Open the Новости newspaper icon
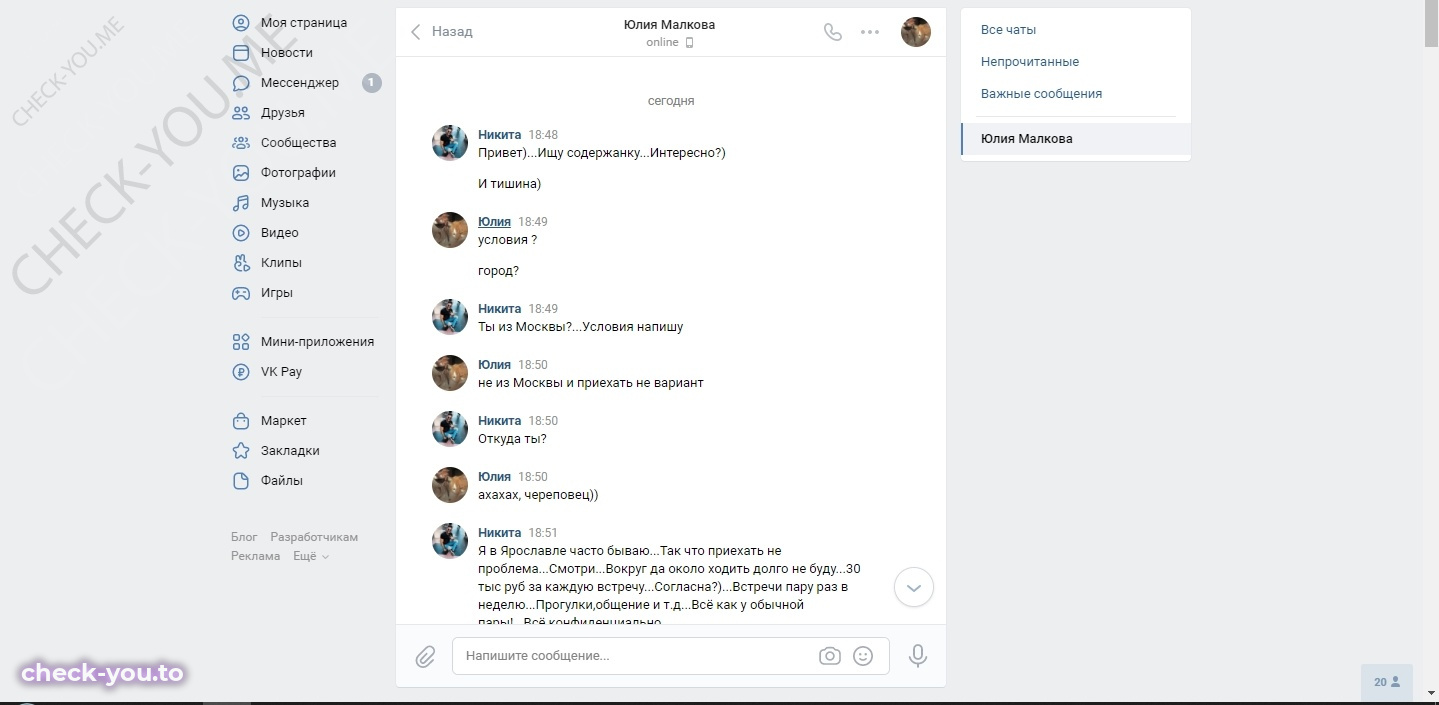Screen dimensions: 1439x705 (240, 52)
